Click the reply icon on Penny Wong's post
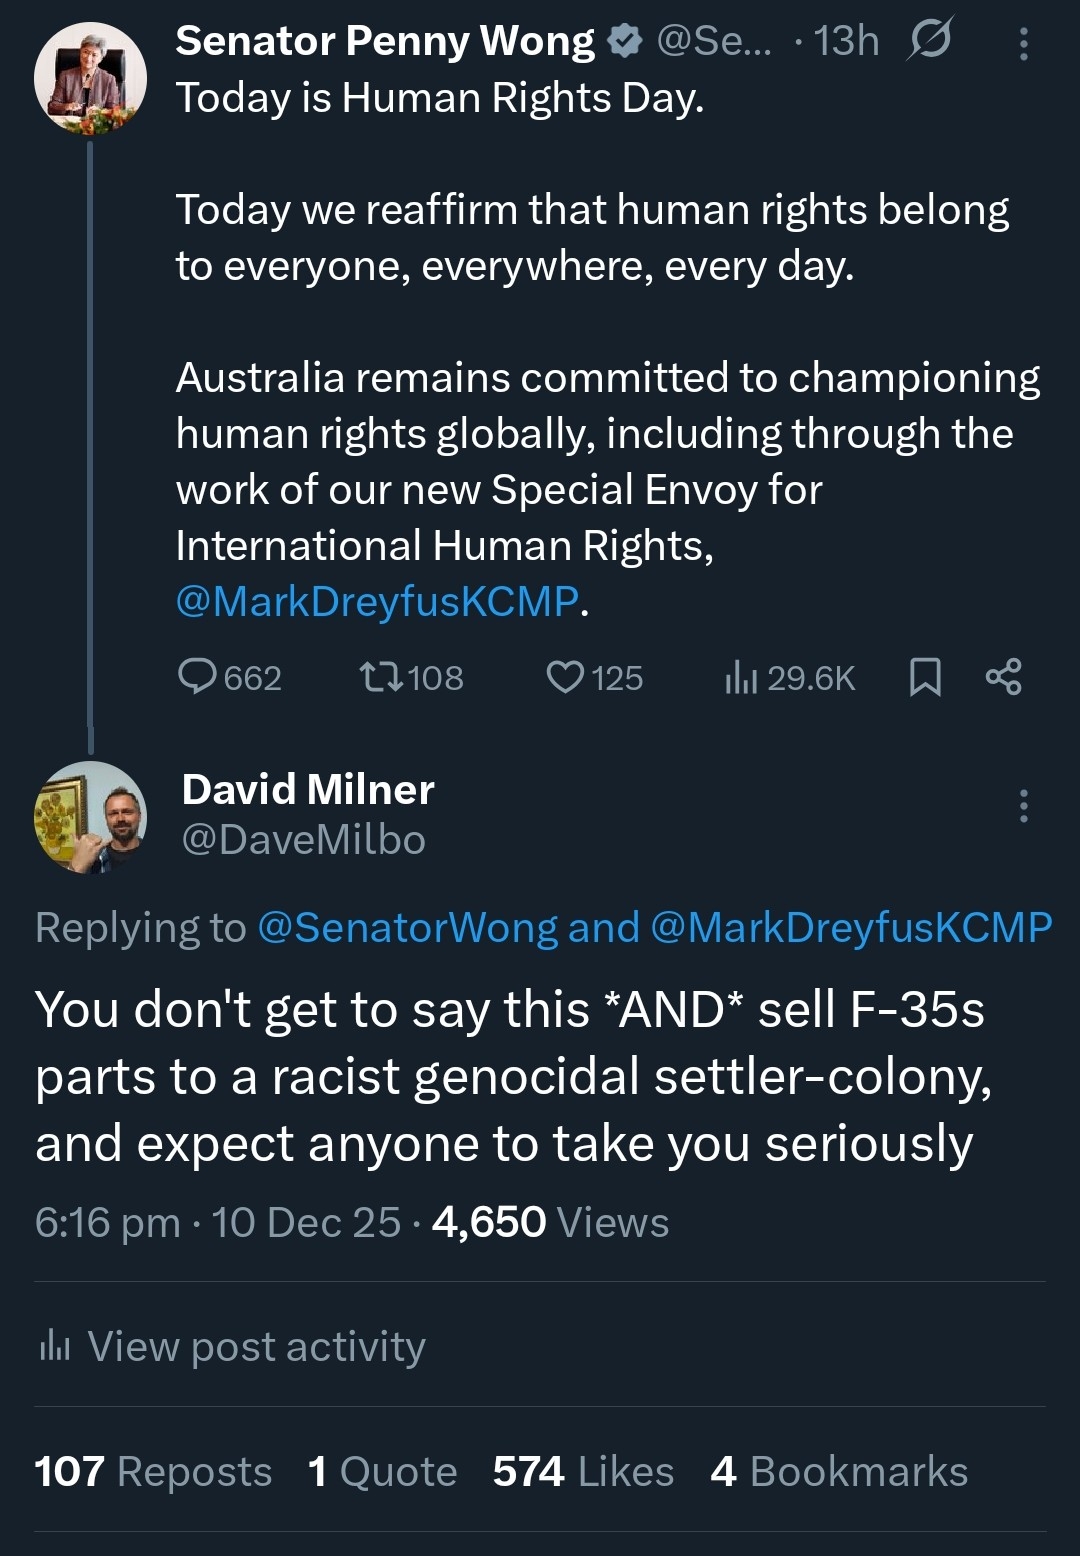 [x=197, y=677]
